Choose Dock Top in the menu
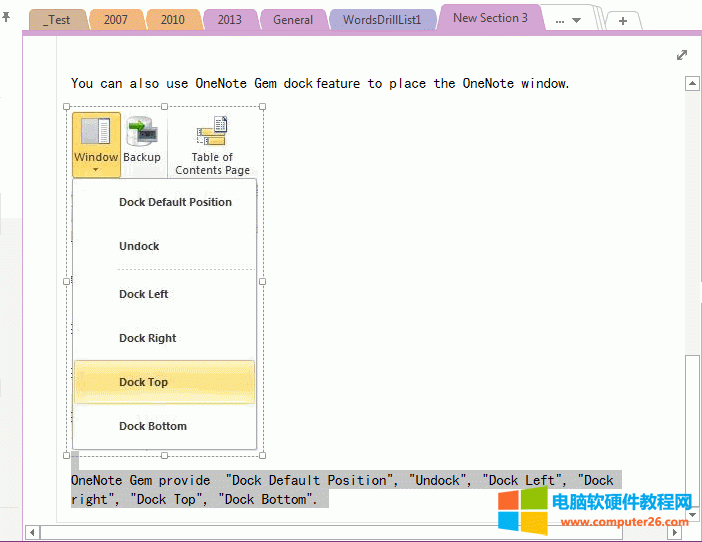The image size is (702, 542). (x=144, y=382)
